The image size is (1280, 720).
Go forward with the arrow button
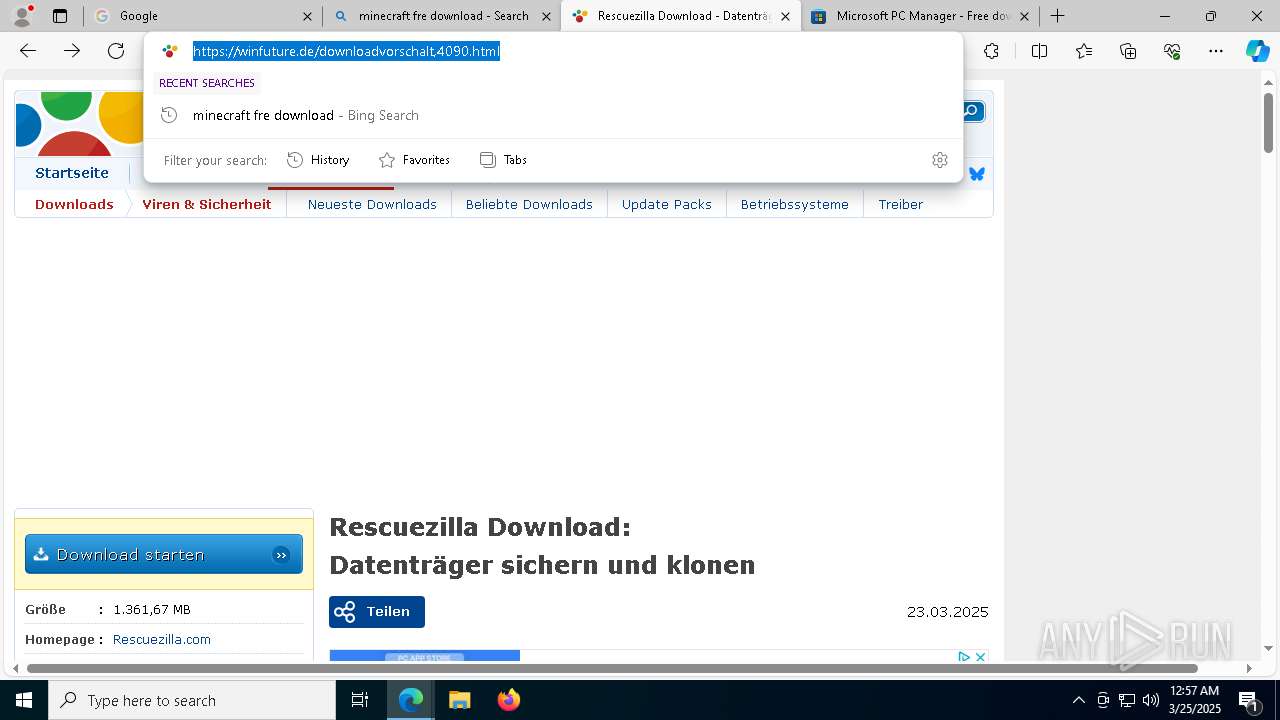[72, 51]
